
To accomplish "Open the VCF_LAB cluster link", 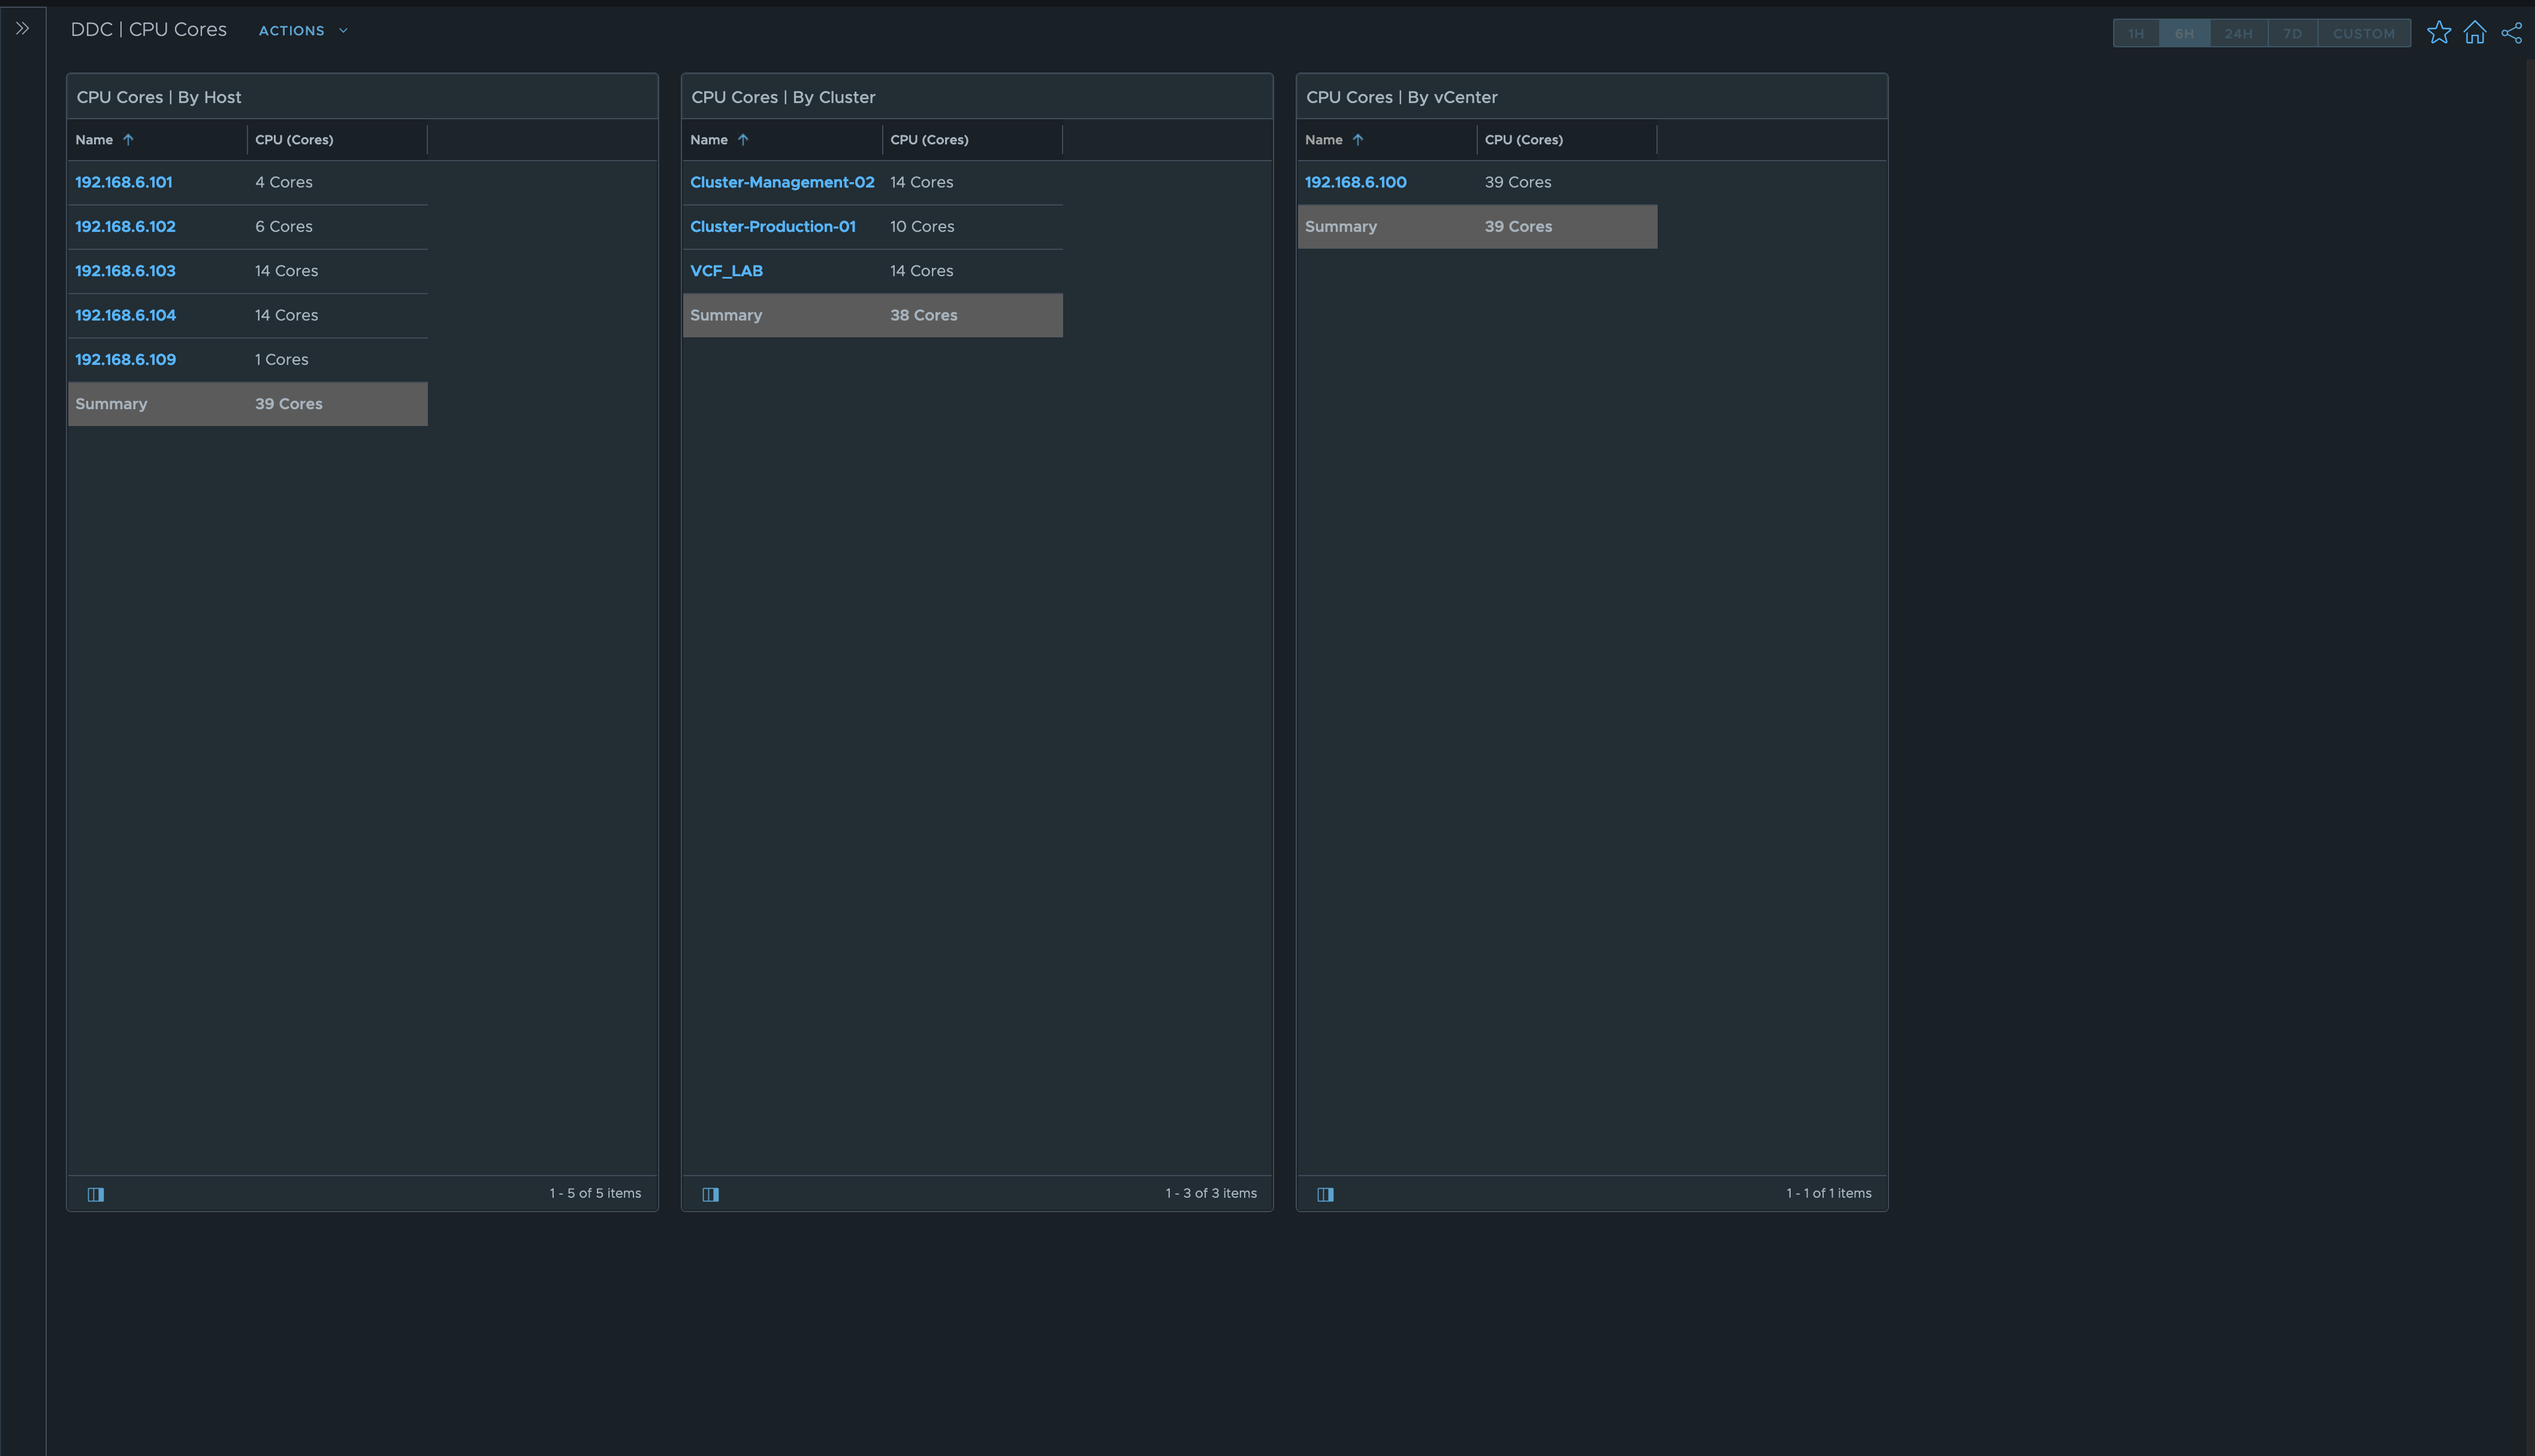I will click(x=726, y=271).
